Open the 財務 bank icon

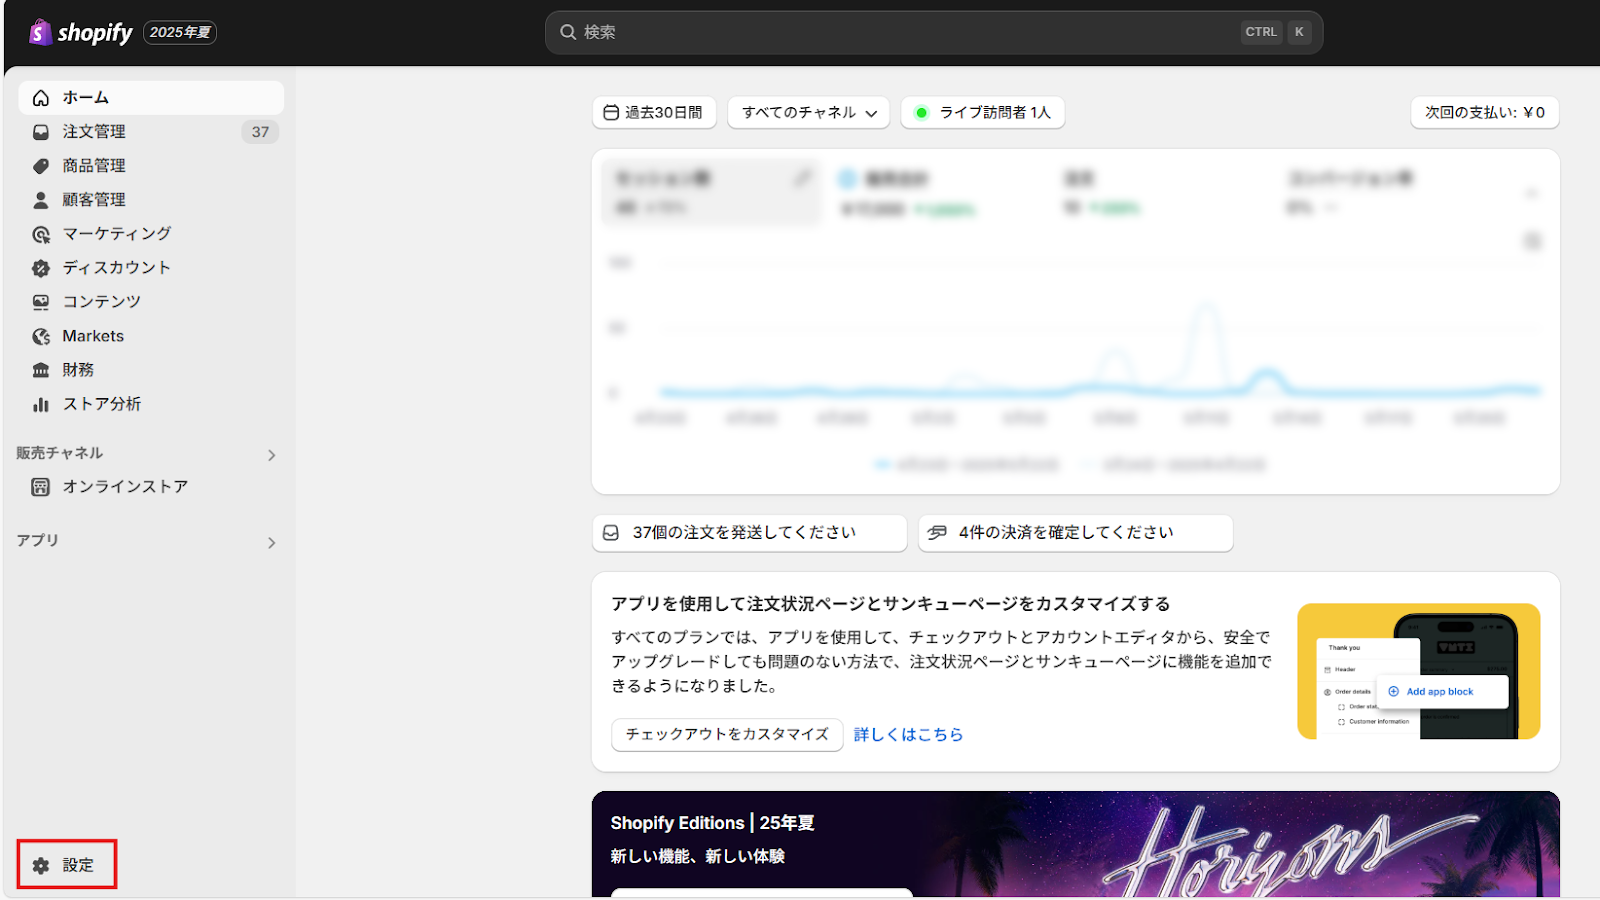pos(41,370)
